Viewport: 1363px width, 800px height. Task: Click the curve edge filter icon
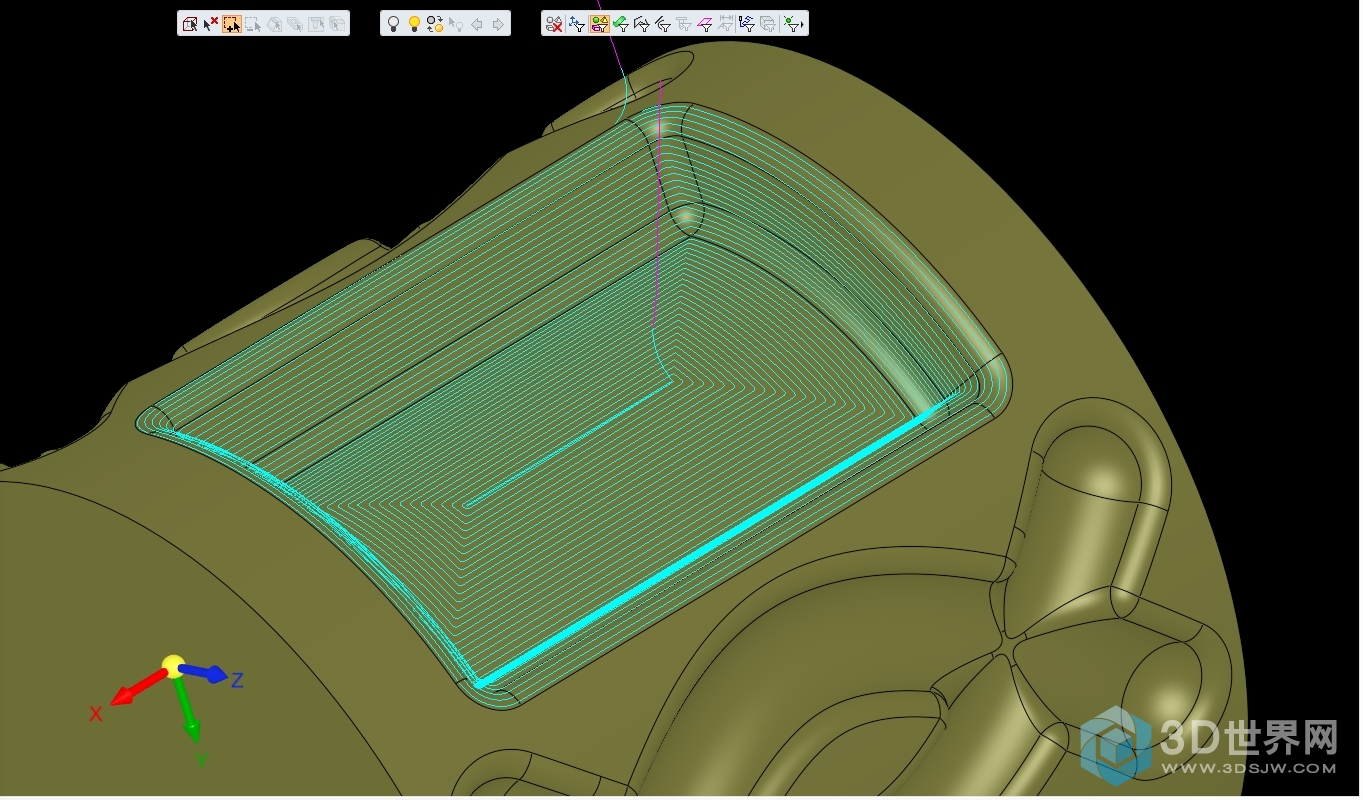coord(663,24)
